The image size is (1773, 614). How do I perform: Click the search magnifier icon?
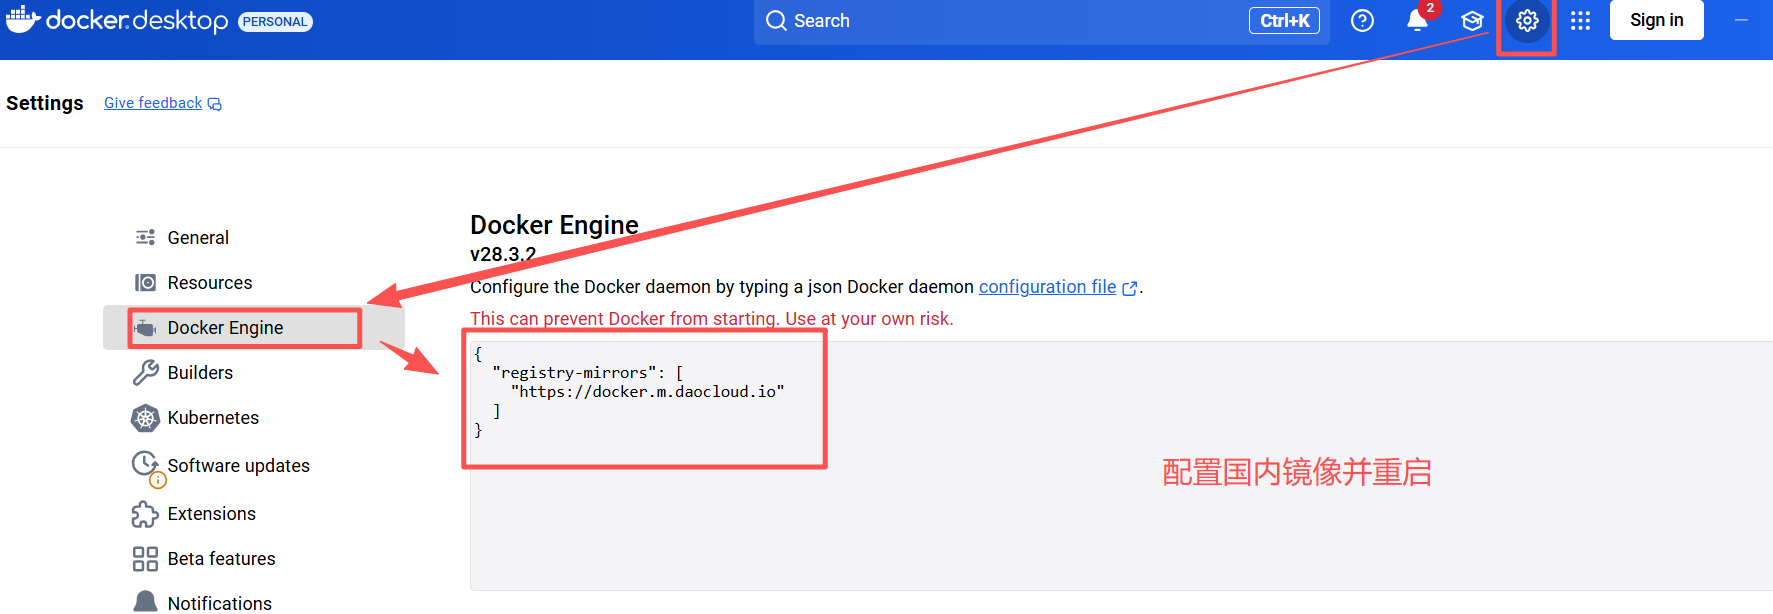click(x=776, y=20)
